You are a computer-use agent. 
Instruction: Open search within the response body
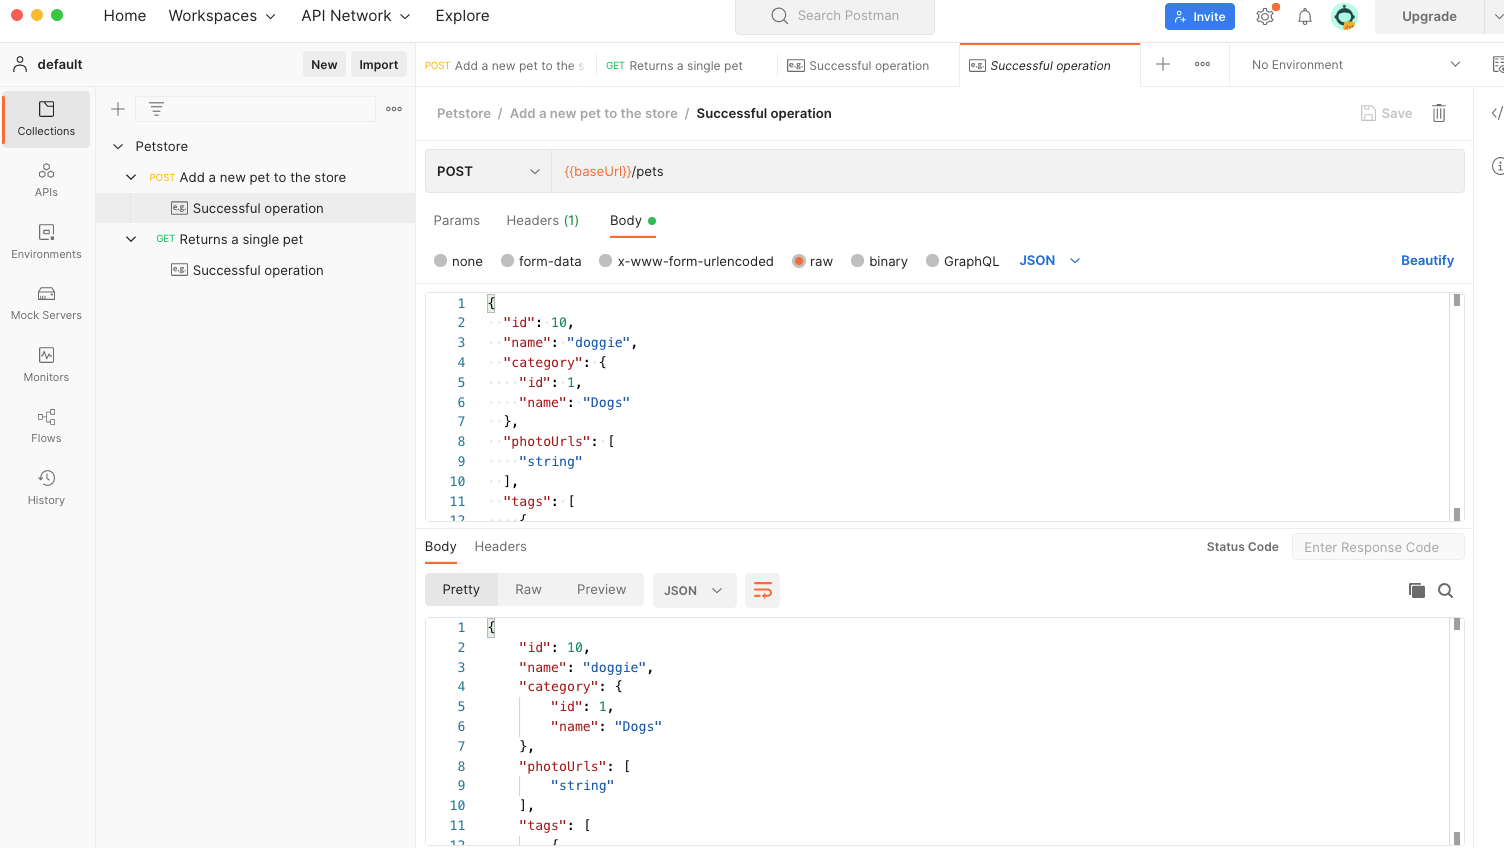point(1445,590)
